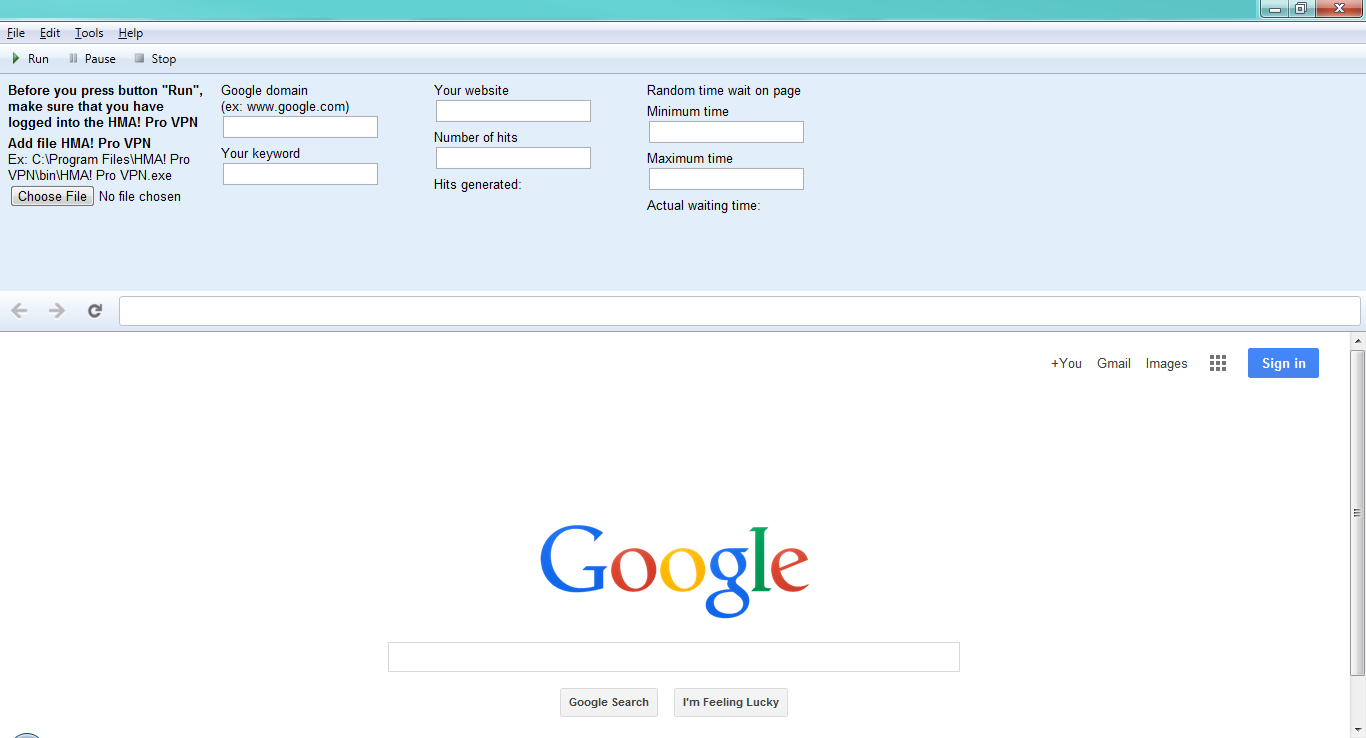Open the Tools menu

coord(89,33)
